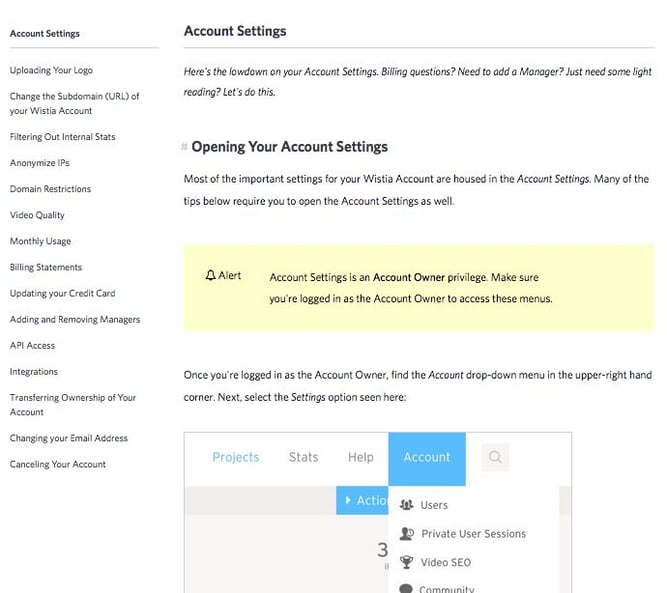The width and height of the screenshot is (667, 593).
Task: Click the Video SEO trophy icon
Action: [406, 562]
